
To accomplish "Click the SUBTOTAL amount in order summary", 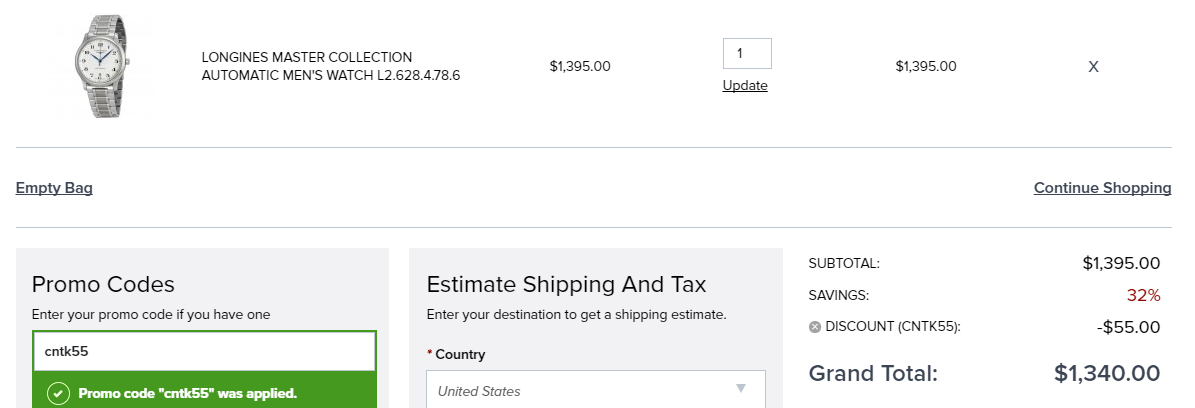I will (1121, 264).
